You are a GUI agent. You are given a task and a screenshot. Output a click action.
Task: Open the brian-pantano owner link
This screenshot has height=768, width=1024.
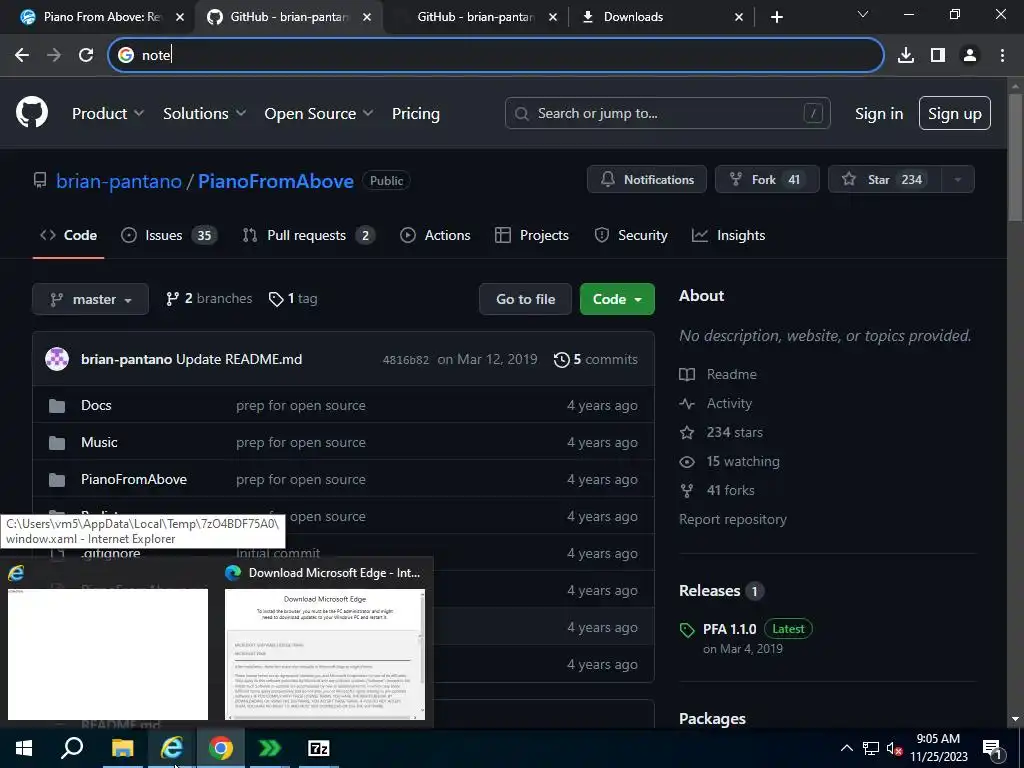tap(119, 181)
